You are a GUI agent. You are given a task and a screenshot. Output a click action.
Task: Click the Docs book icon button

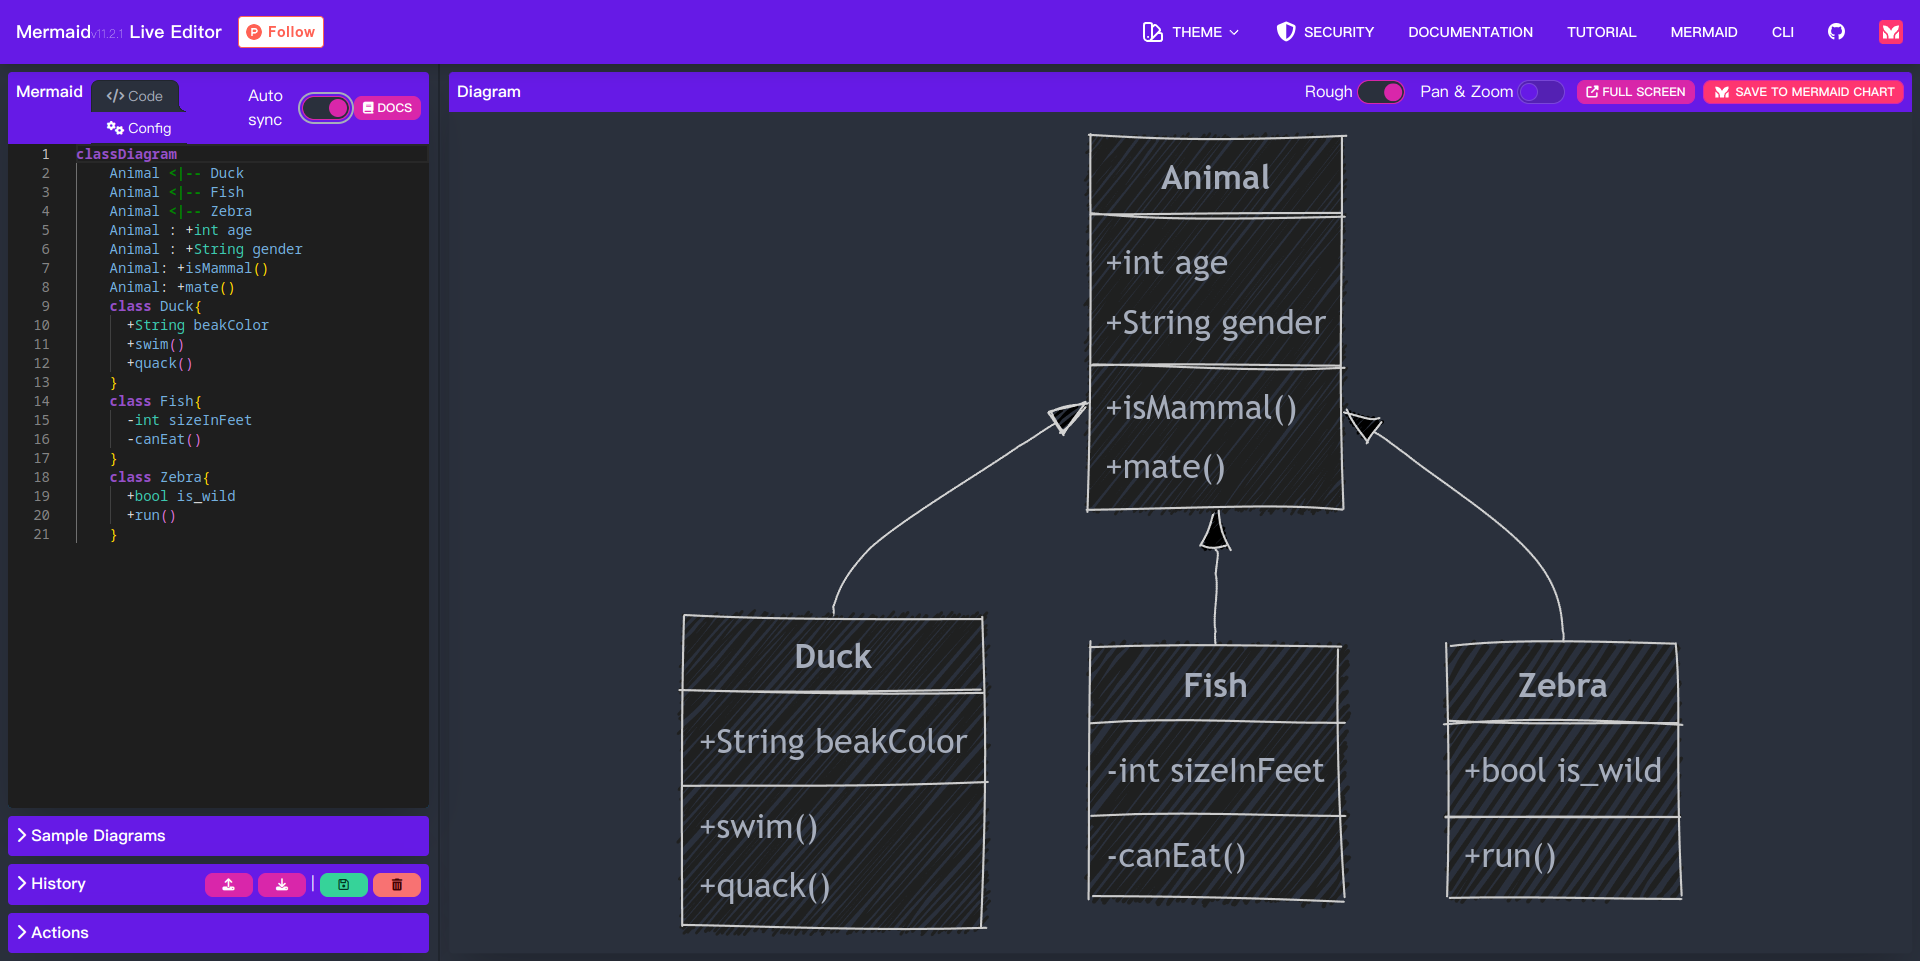(387, 108)
